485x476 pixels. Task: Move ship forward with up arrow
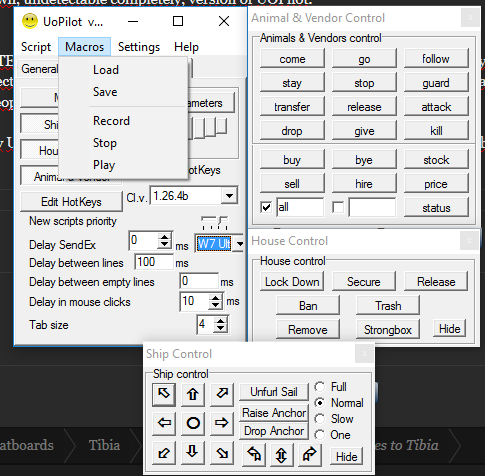[x=193, y=394]
